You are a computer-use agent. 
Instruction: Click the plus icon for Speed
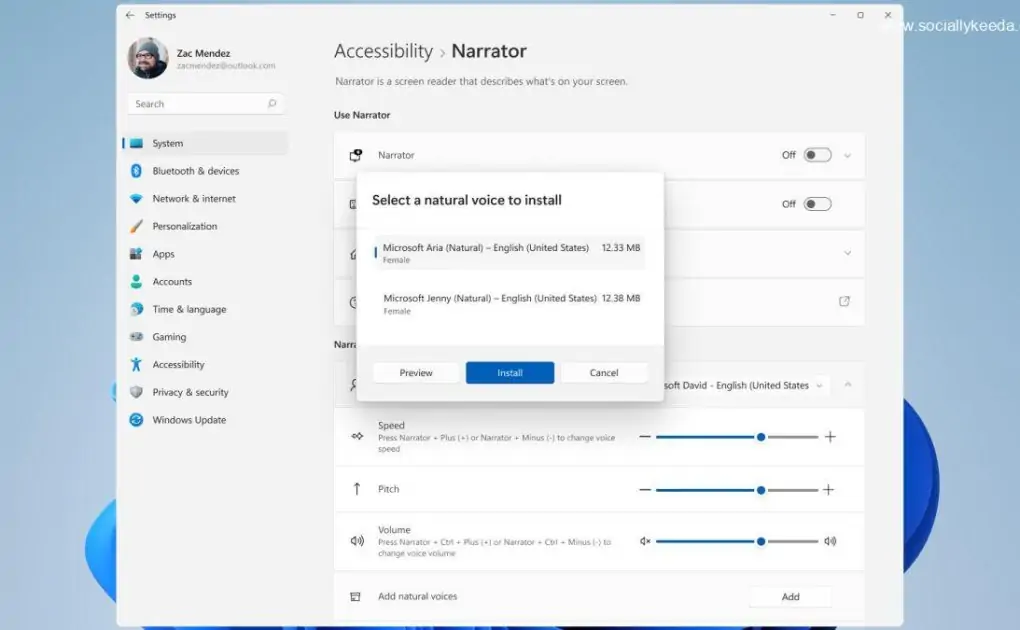click(830, 437)
